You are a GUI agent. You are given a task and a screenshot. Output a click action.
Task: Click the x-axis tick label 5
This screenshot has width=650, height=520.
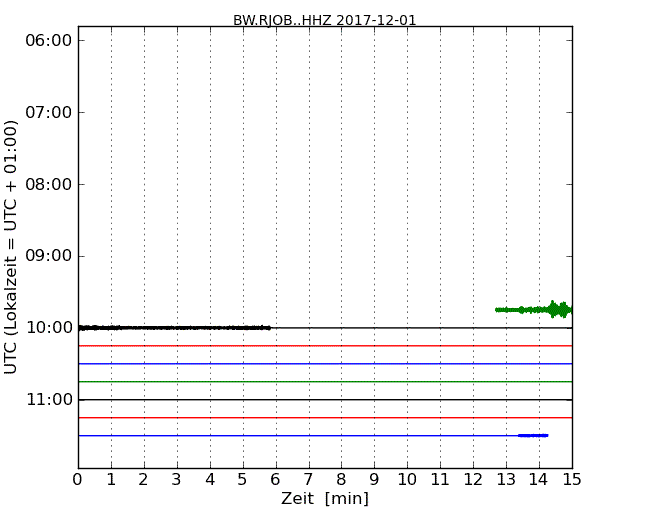pos(243,479)
